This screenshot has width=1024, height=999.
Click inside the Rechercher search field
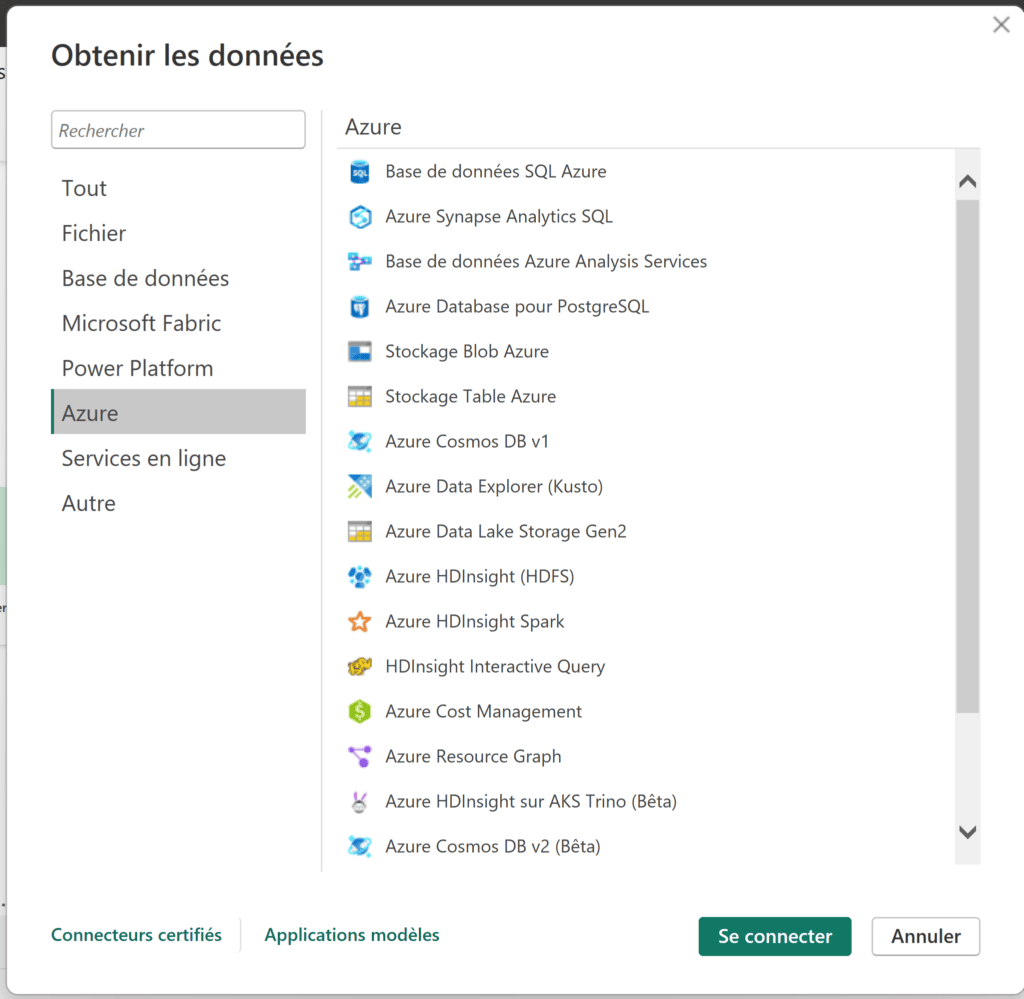click(178, 130)
